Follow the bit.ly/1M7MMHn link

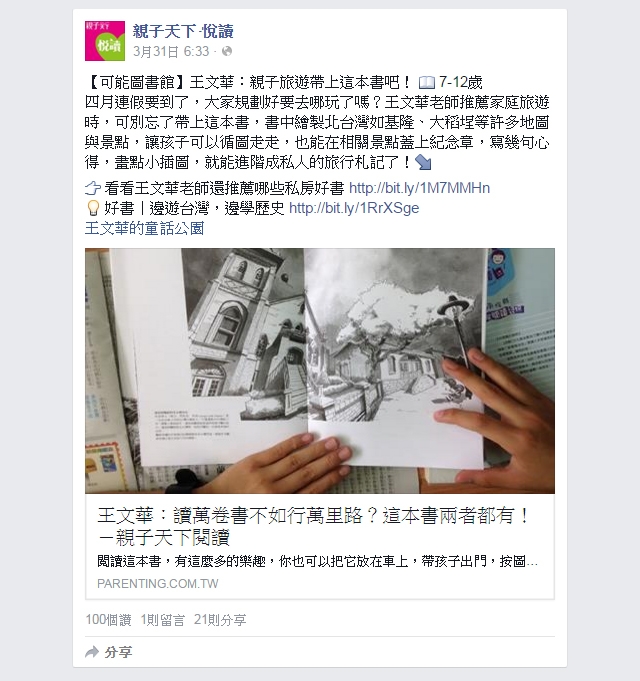click(x=419, y=188)
